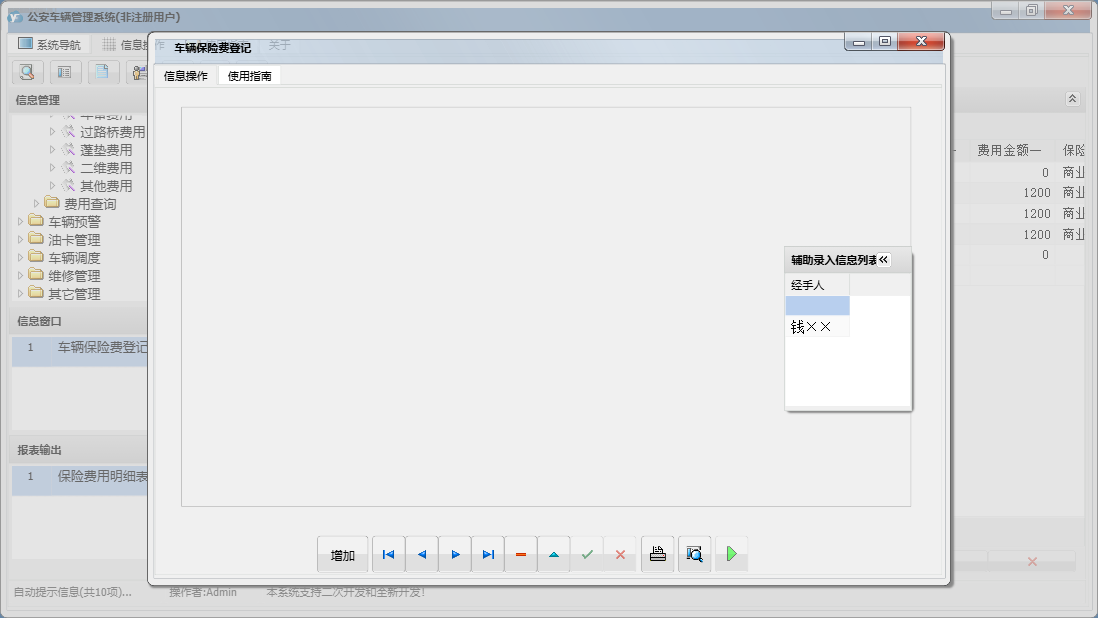Expand 油卡管理 folder

tap(20, 239)
